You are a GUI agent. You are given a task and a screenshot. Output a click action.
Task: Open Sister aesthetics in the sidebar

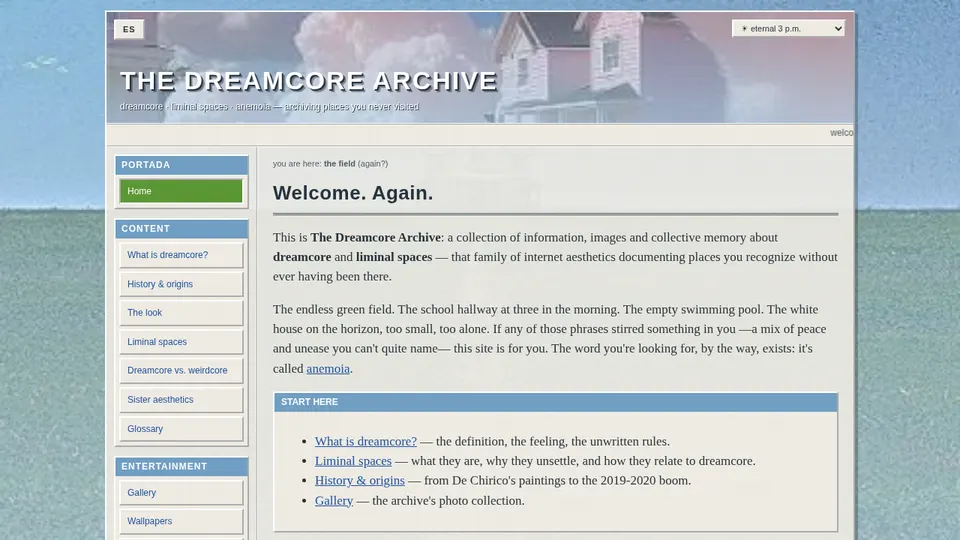(x=181, y=400)
